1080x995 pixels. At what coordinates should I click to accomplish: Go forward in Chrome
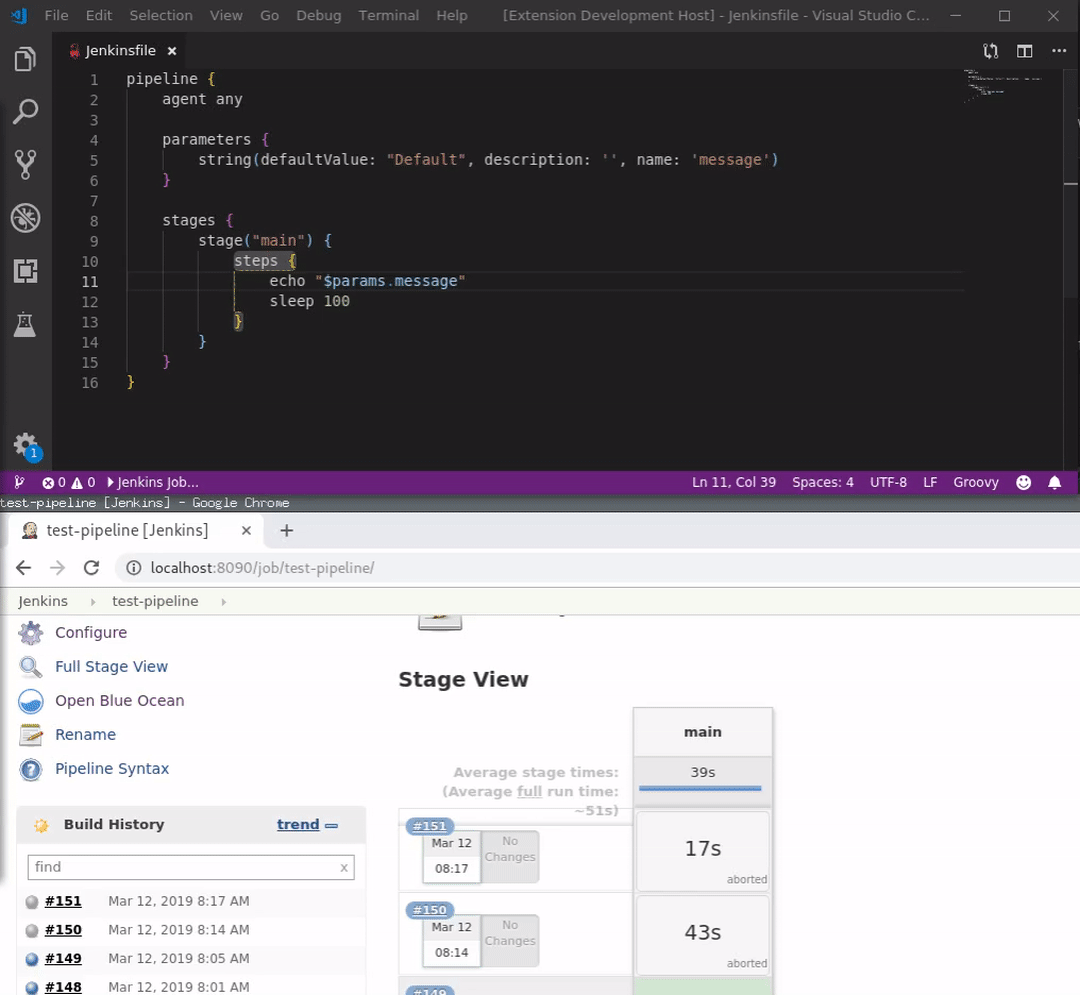pos(58,567)
